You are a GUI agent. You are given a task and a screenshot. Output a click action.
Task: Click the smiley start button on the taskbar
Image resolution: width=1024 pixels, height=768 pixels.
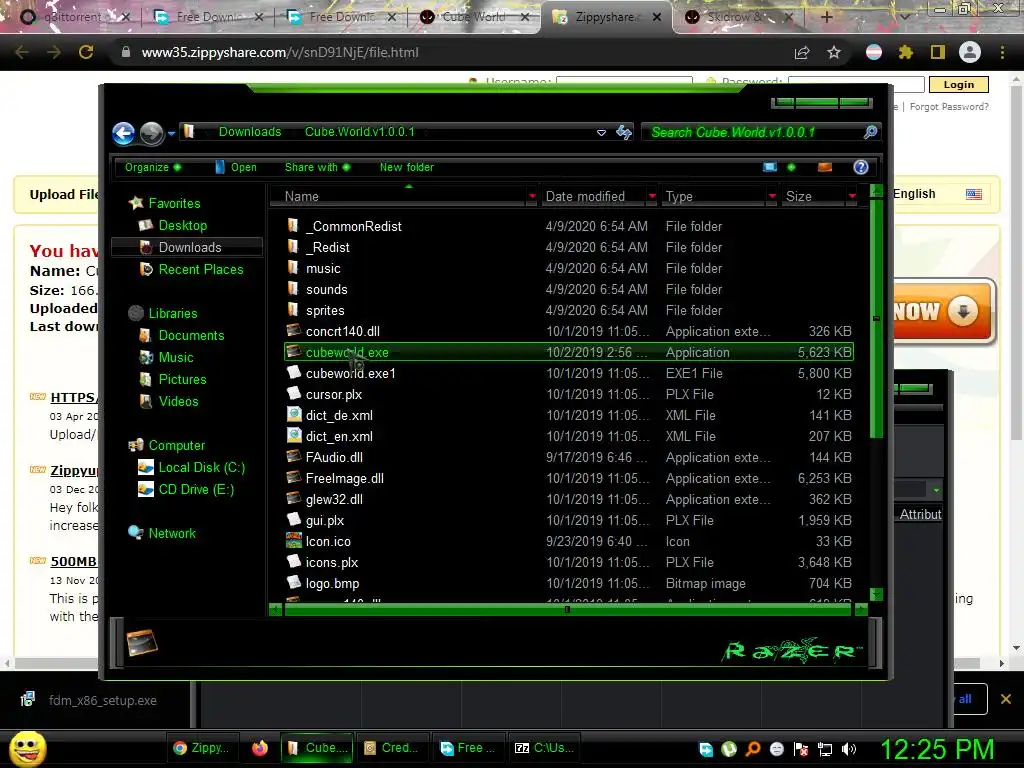(x=27, y=748)
